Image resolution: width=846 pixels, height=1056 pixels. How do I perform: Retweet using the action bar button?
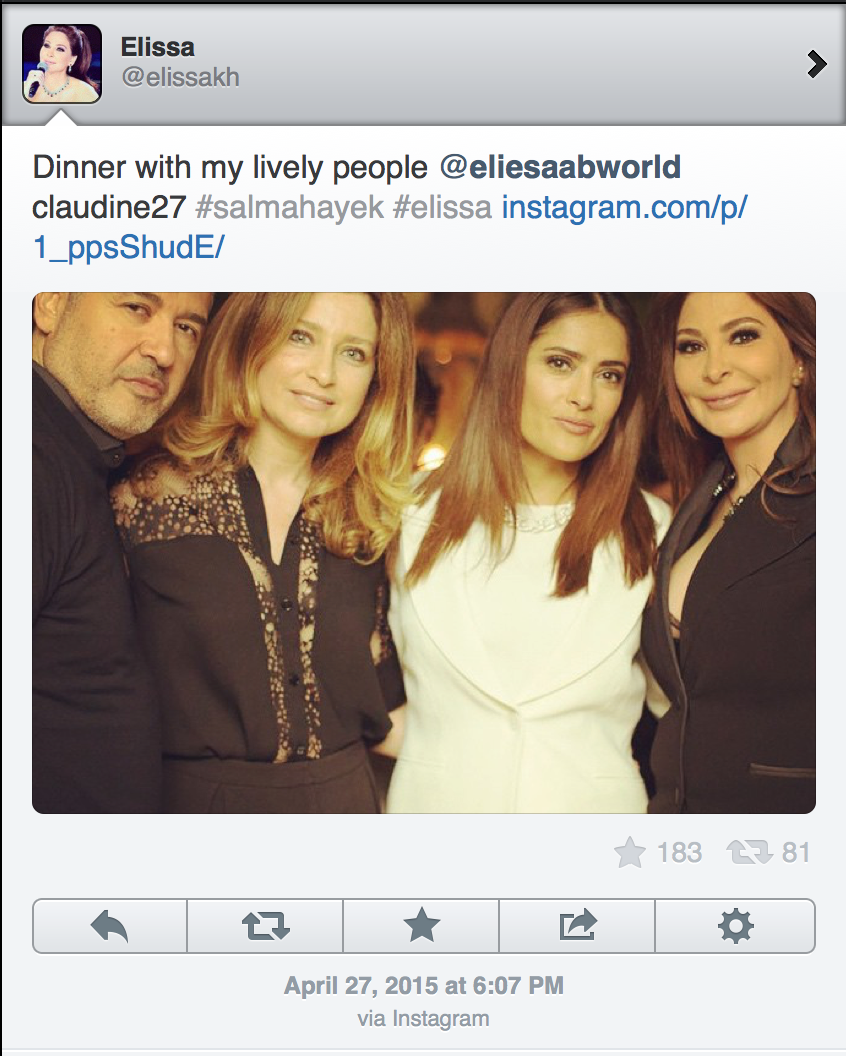pyautogui.click(x=265, y=926)
